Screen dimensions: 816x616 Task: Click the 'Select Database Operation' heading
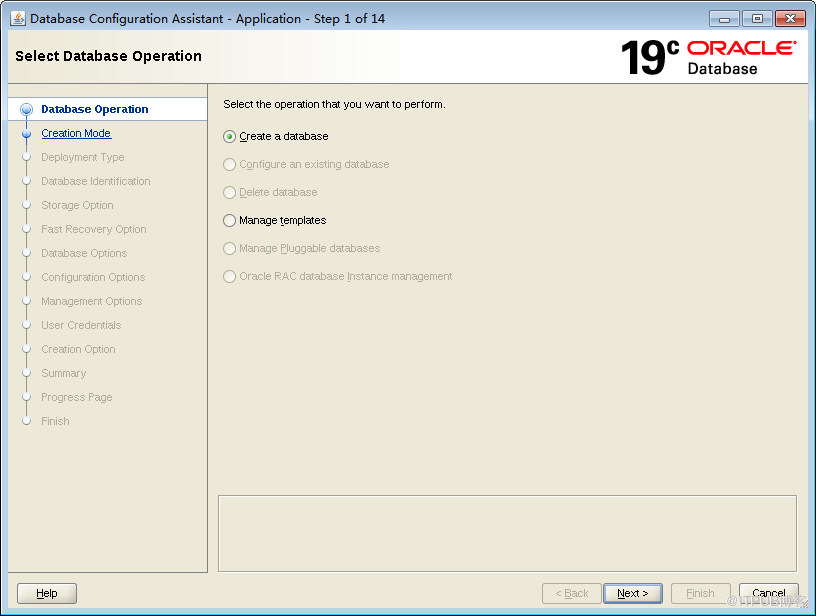(108, 56)
